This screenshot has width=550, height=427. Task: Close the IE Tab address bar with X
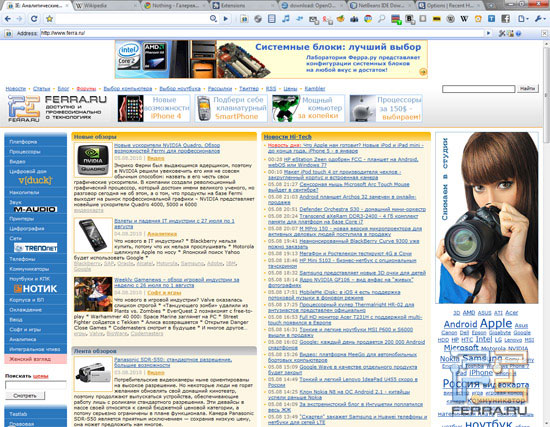(x=544, y=33)
